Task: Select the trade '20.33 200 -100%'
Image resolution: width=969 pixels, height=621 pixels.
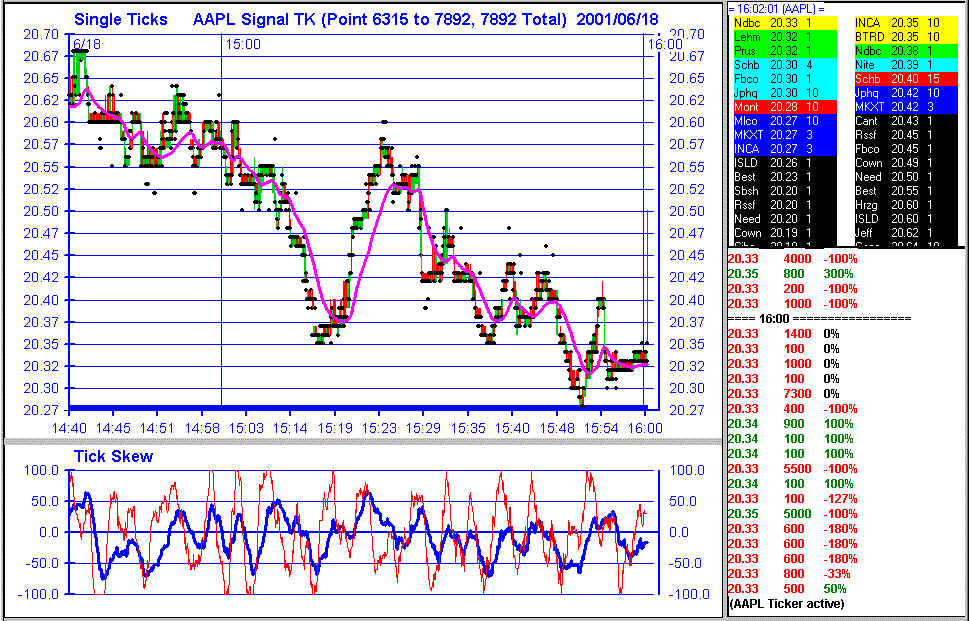Action: (792, 289)
